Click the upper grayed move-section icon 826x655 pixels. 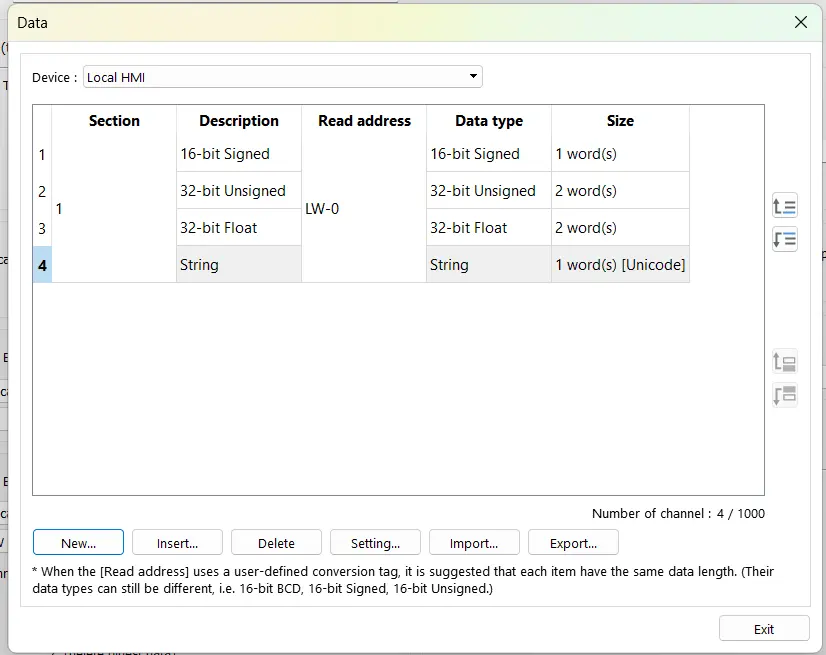(784, 362)
